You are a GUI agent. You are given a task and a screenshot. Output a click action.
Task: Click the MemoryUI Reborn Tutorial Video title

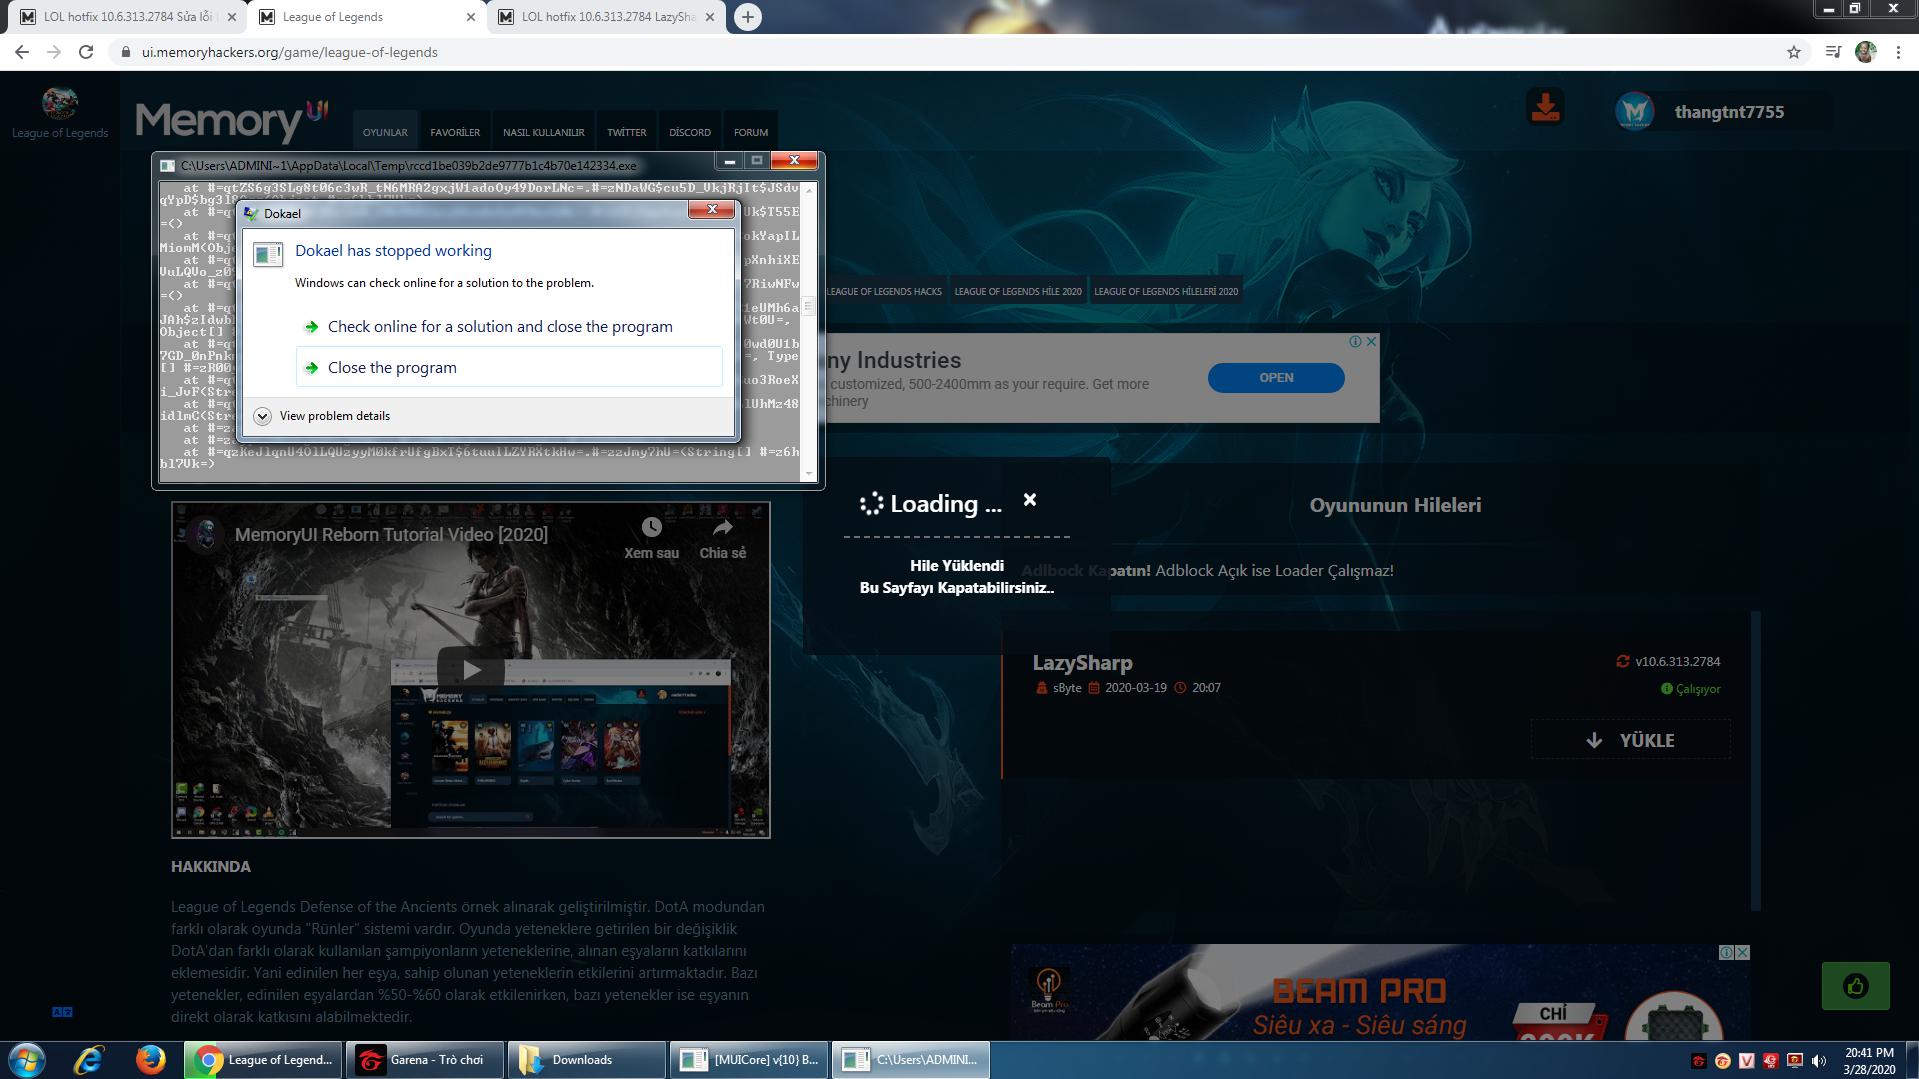[x=391, y=534]
